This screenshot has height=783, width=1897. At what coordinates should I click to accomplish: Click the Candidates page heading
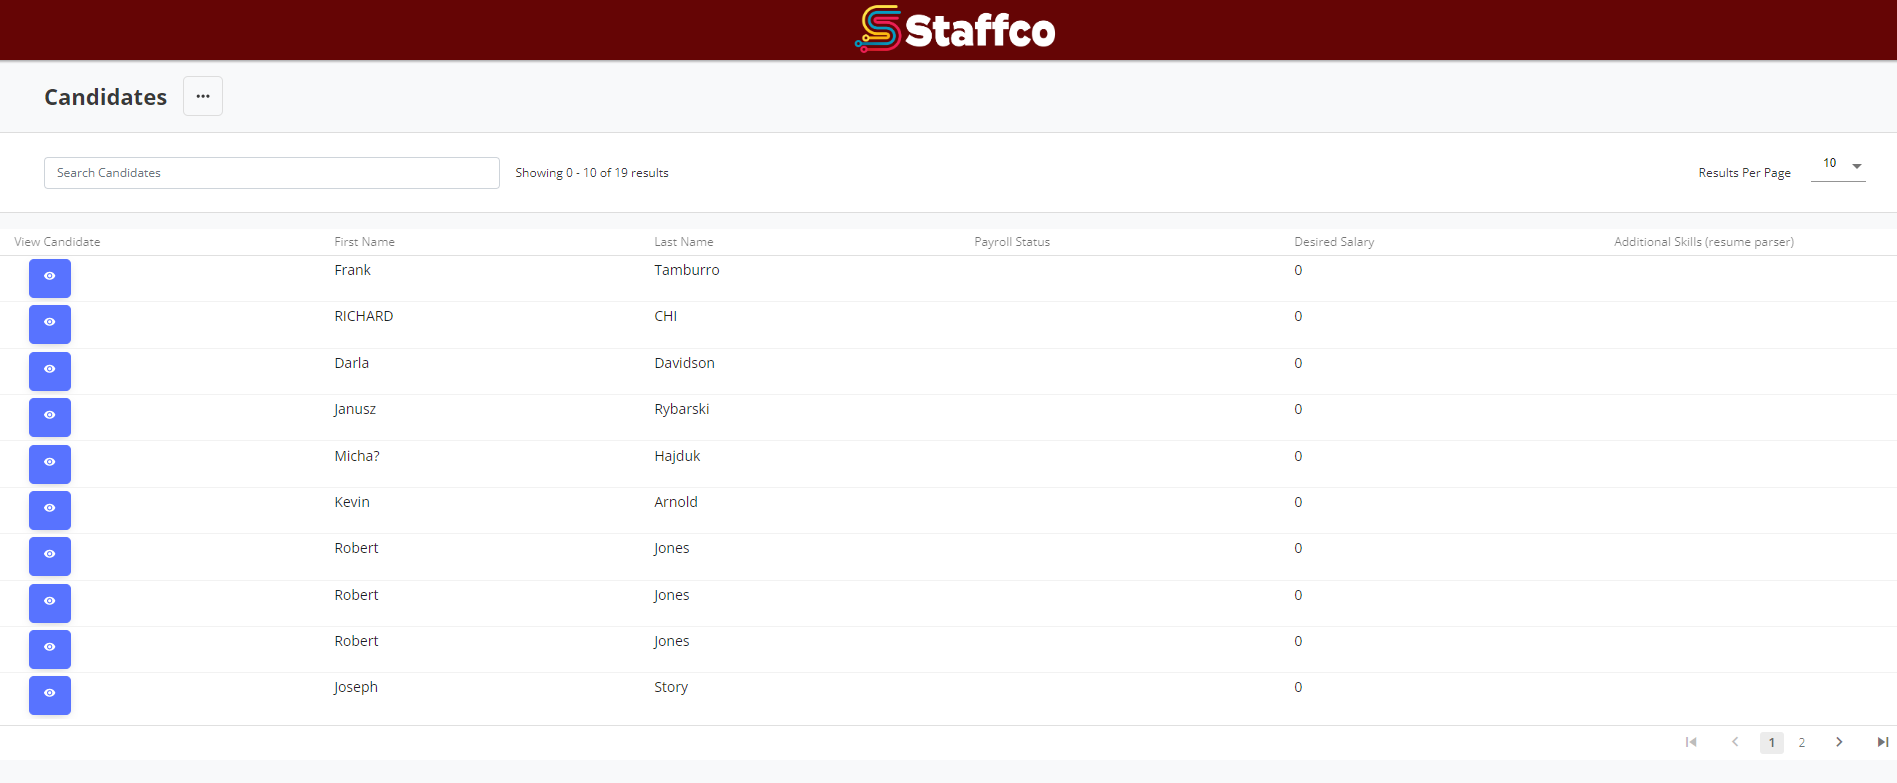tap(106, 97)
